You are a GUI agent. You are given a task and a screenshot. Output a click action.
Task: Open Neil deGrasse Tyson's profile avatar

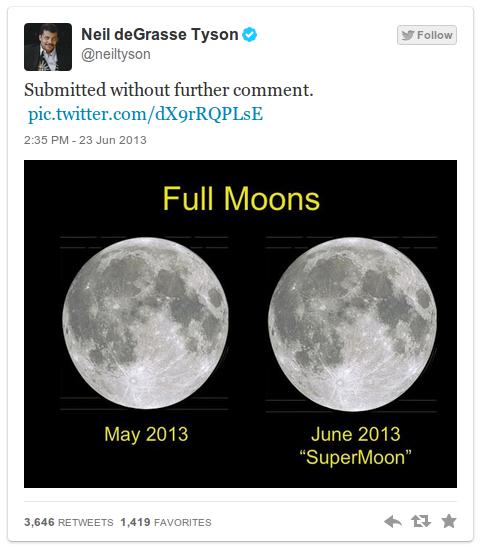point(48,47)
